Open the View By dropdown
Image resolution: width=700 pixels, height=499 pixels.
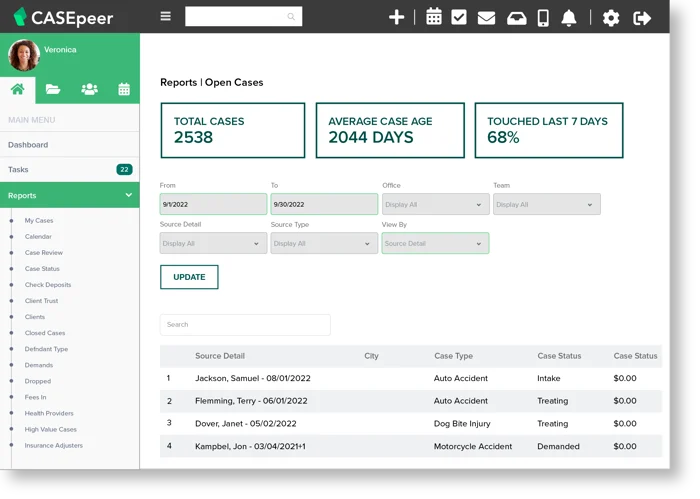coord(435,243)
